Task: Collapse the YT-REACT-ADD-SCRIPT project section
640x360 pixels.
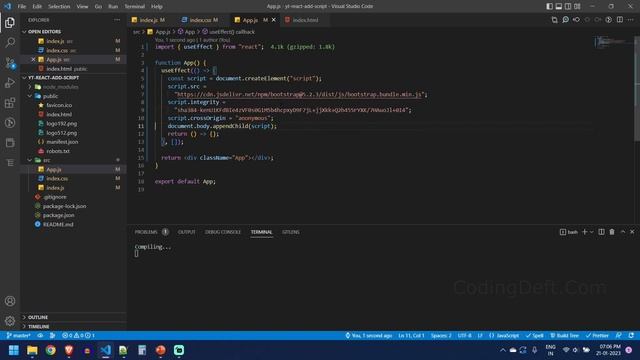Action: pos(53,78)
